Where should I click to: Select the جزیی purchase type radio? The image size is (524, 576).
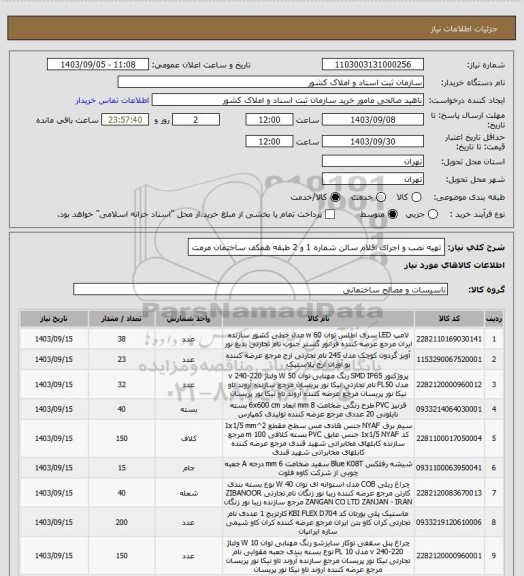433,214
